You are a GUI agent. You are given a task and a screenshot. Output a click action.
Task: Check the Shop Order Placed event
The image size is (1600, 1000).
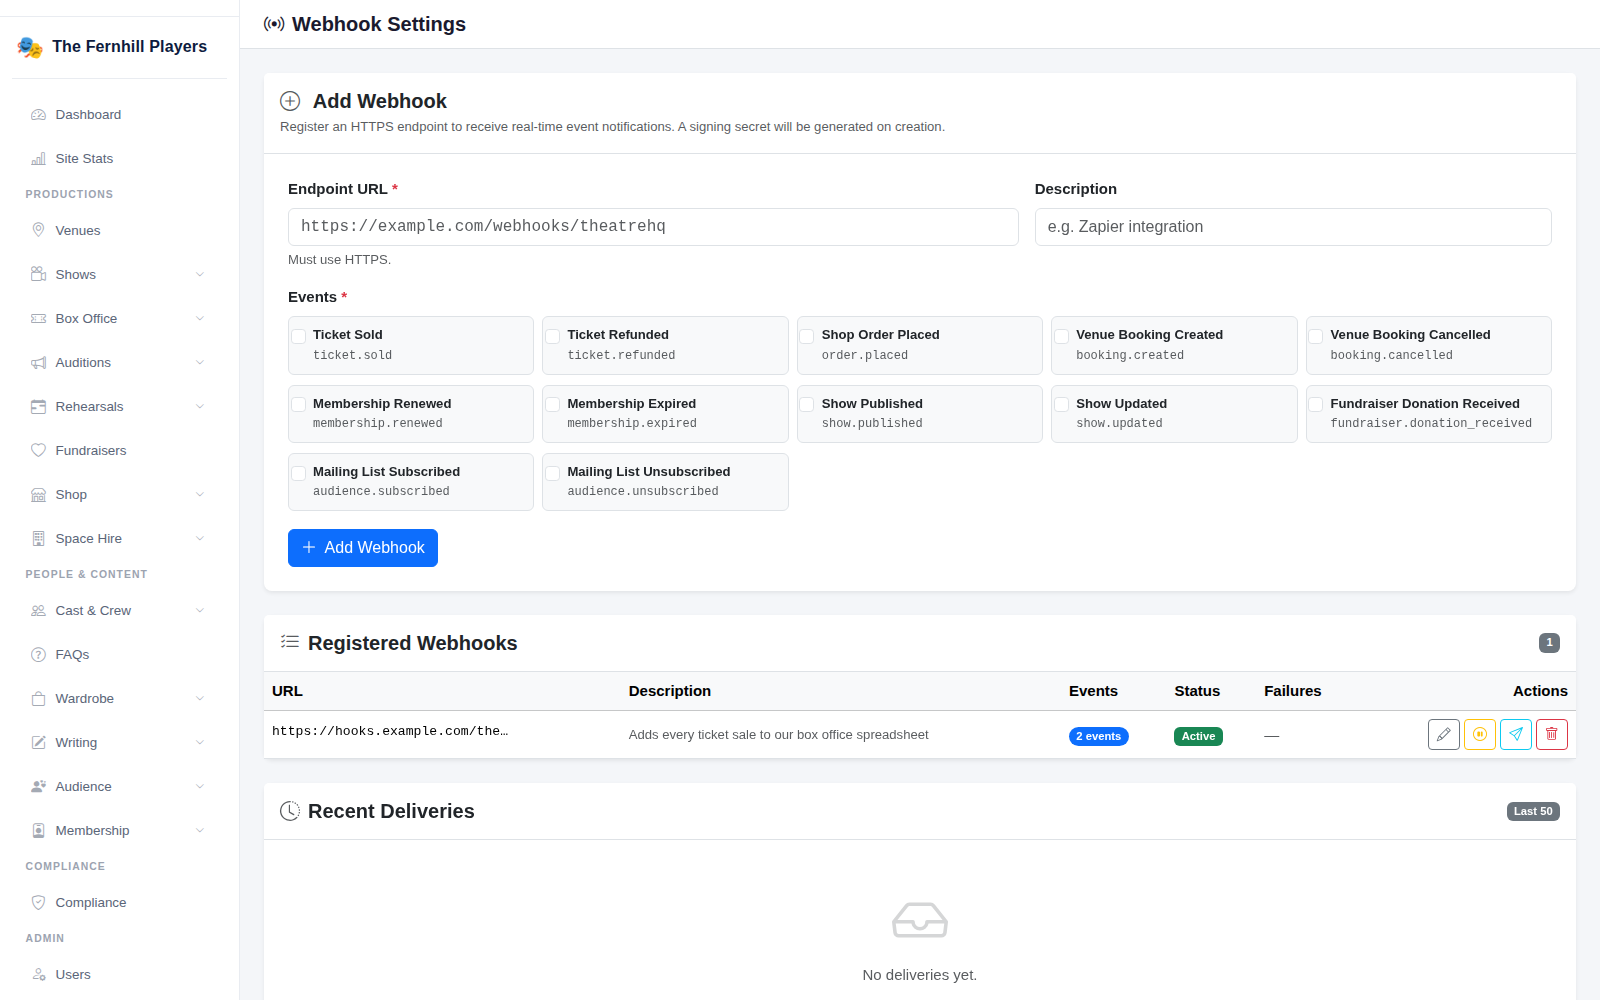coord(807,336)
